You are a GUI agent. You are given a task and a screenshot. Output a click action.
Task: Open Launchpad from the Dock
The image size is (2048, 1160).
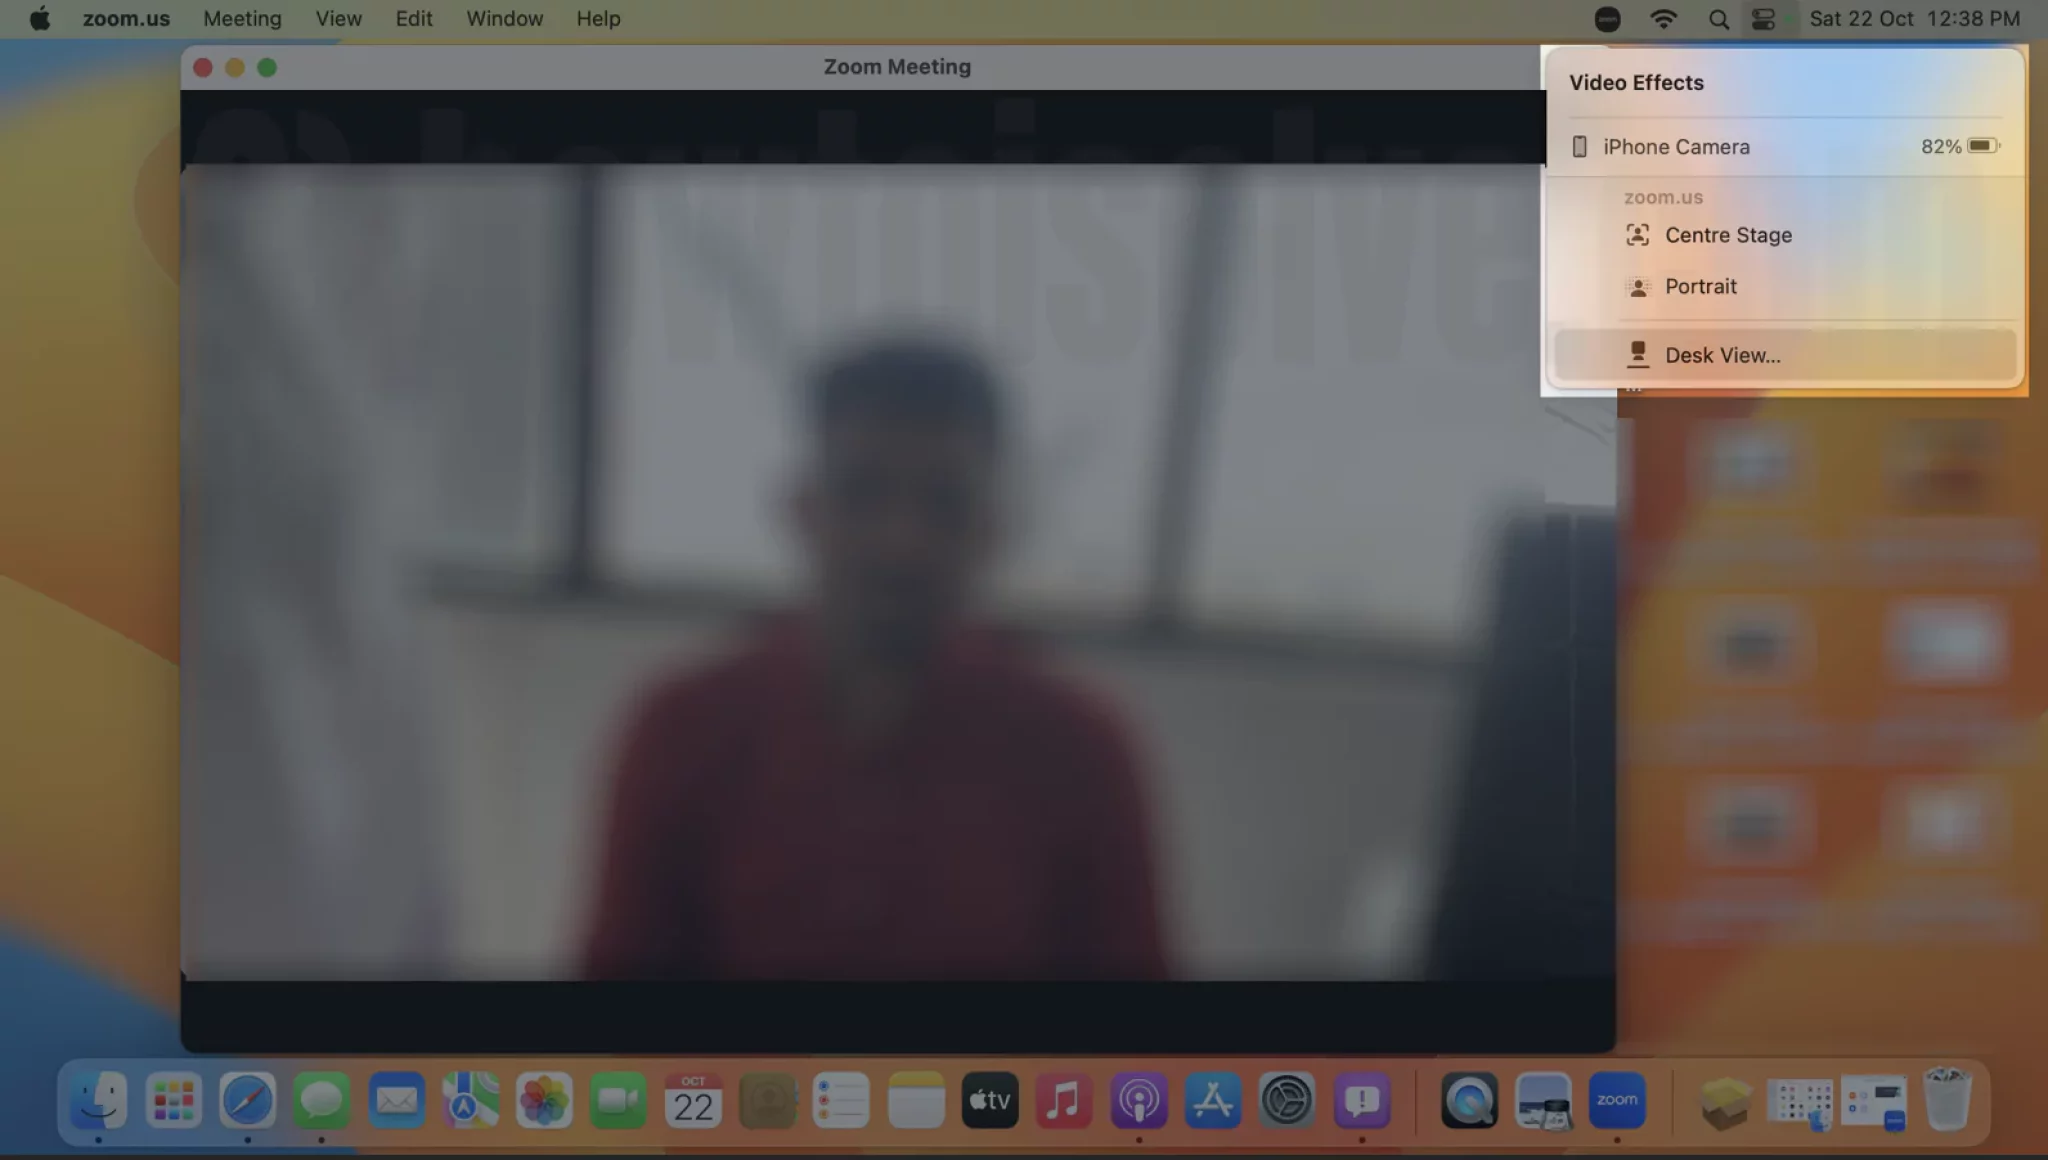pyautogui.click(x=173, y=1101)
